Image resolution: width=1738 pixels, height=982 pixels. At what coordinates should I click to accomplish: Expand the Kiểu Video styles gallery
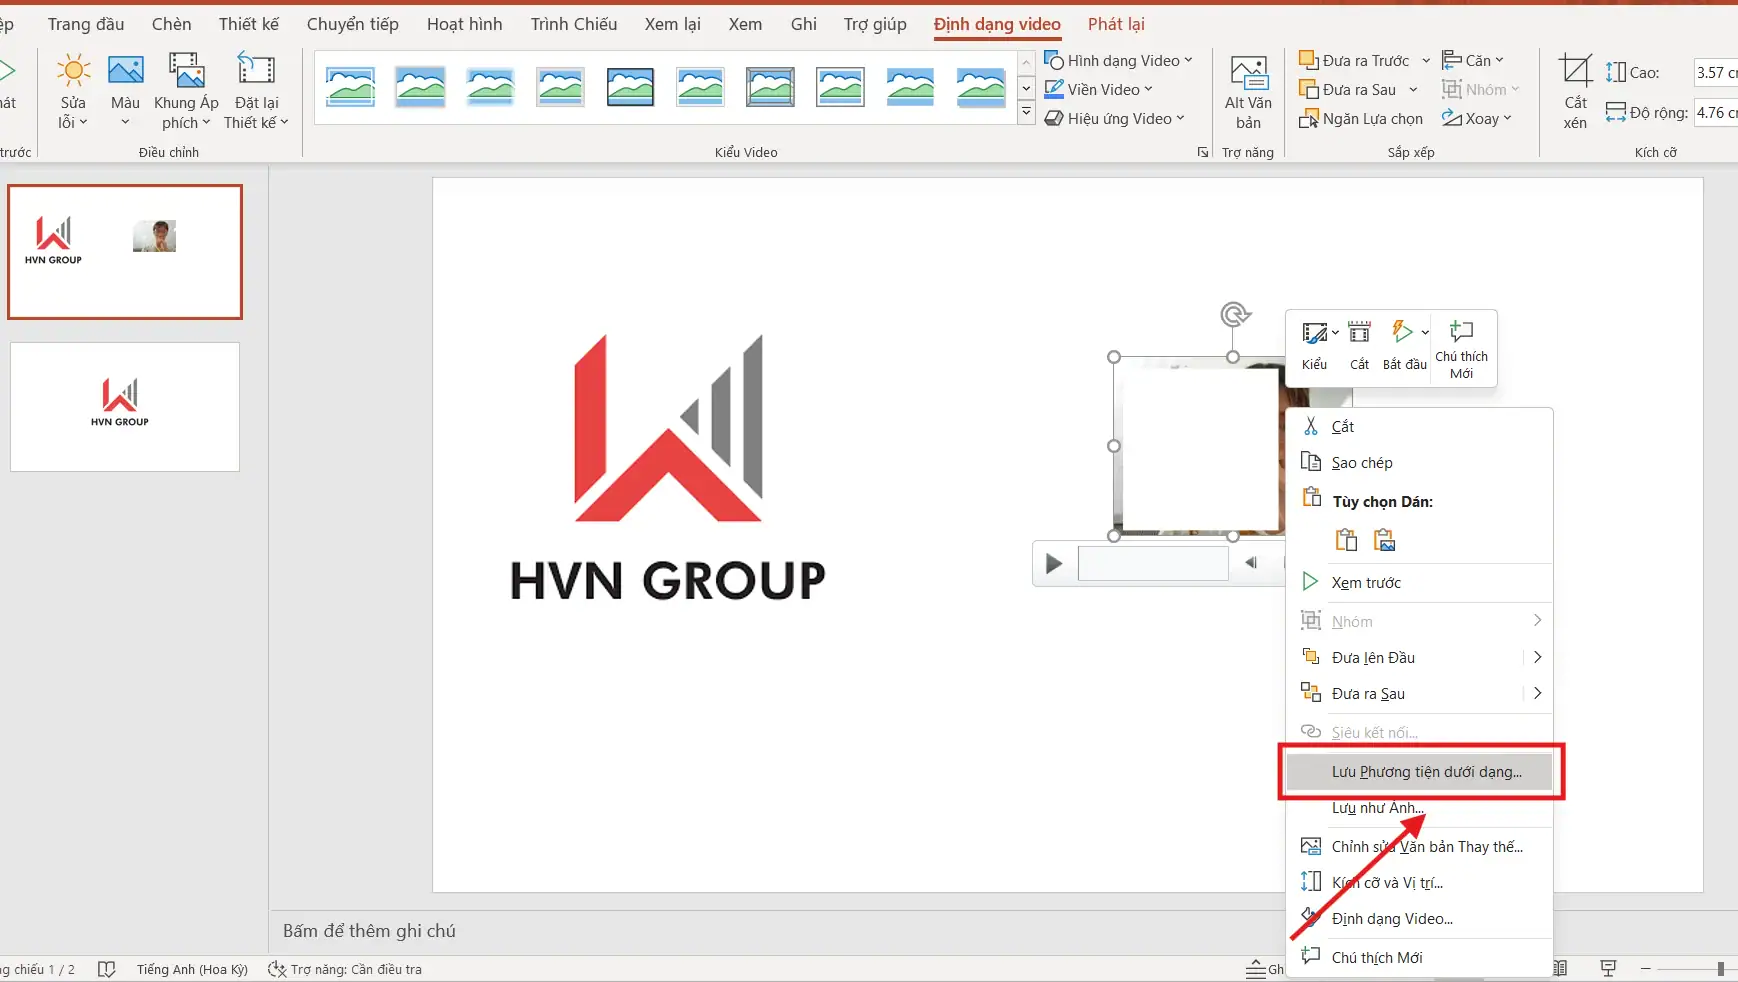[x=1026, y=113]
